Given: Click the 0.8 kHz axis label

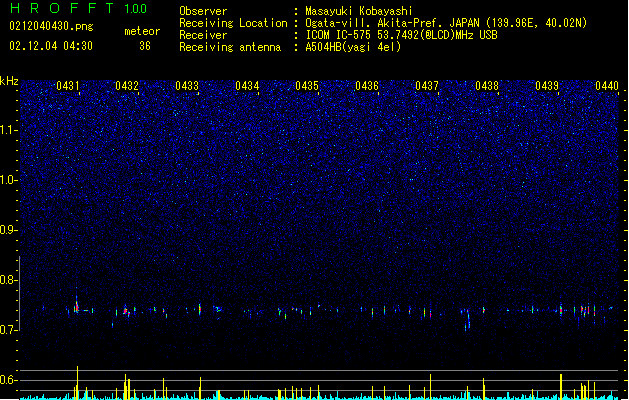Looking at the screenshot, I should [8, 280].
